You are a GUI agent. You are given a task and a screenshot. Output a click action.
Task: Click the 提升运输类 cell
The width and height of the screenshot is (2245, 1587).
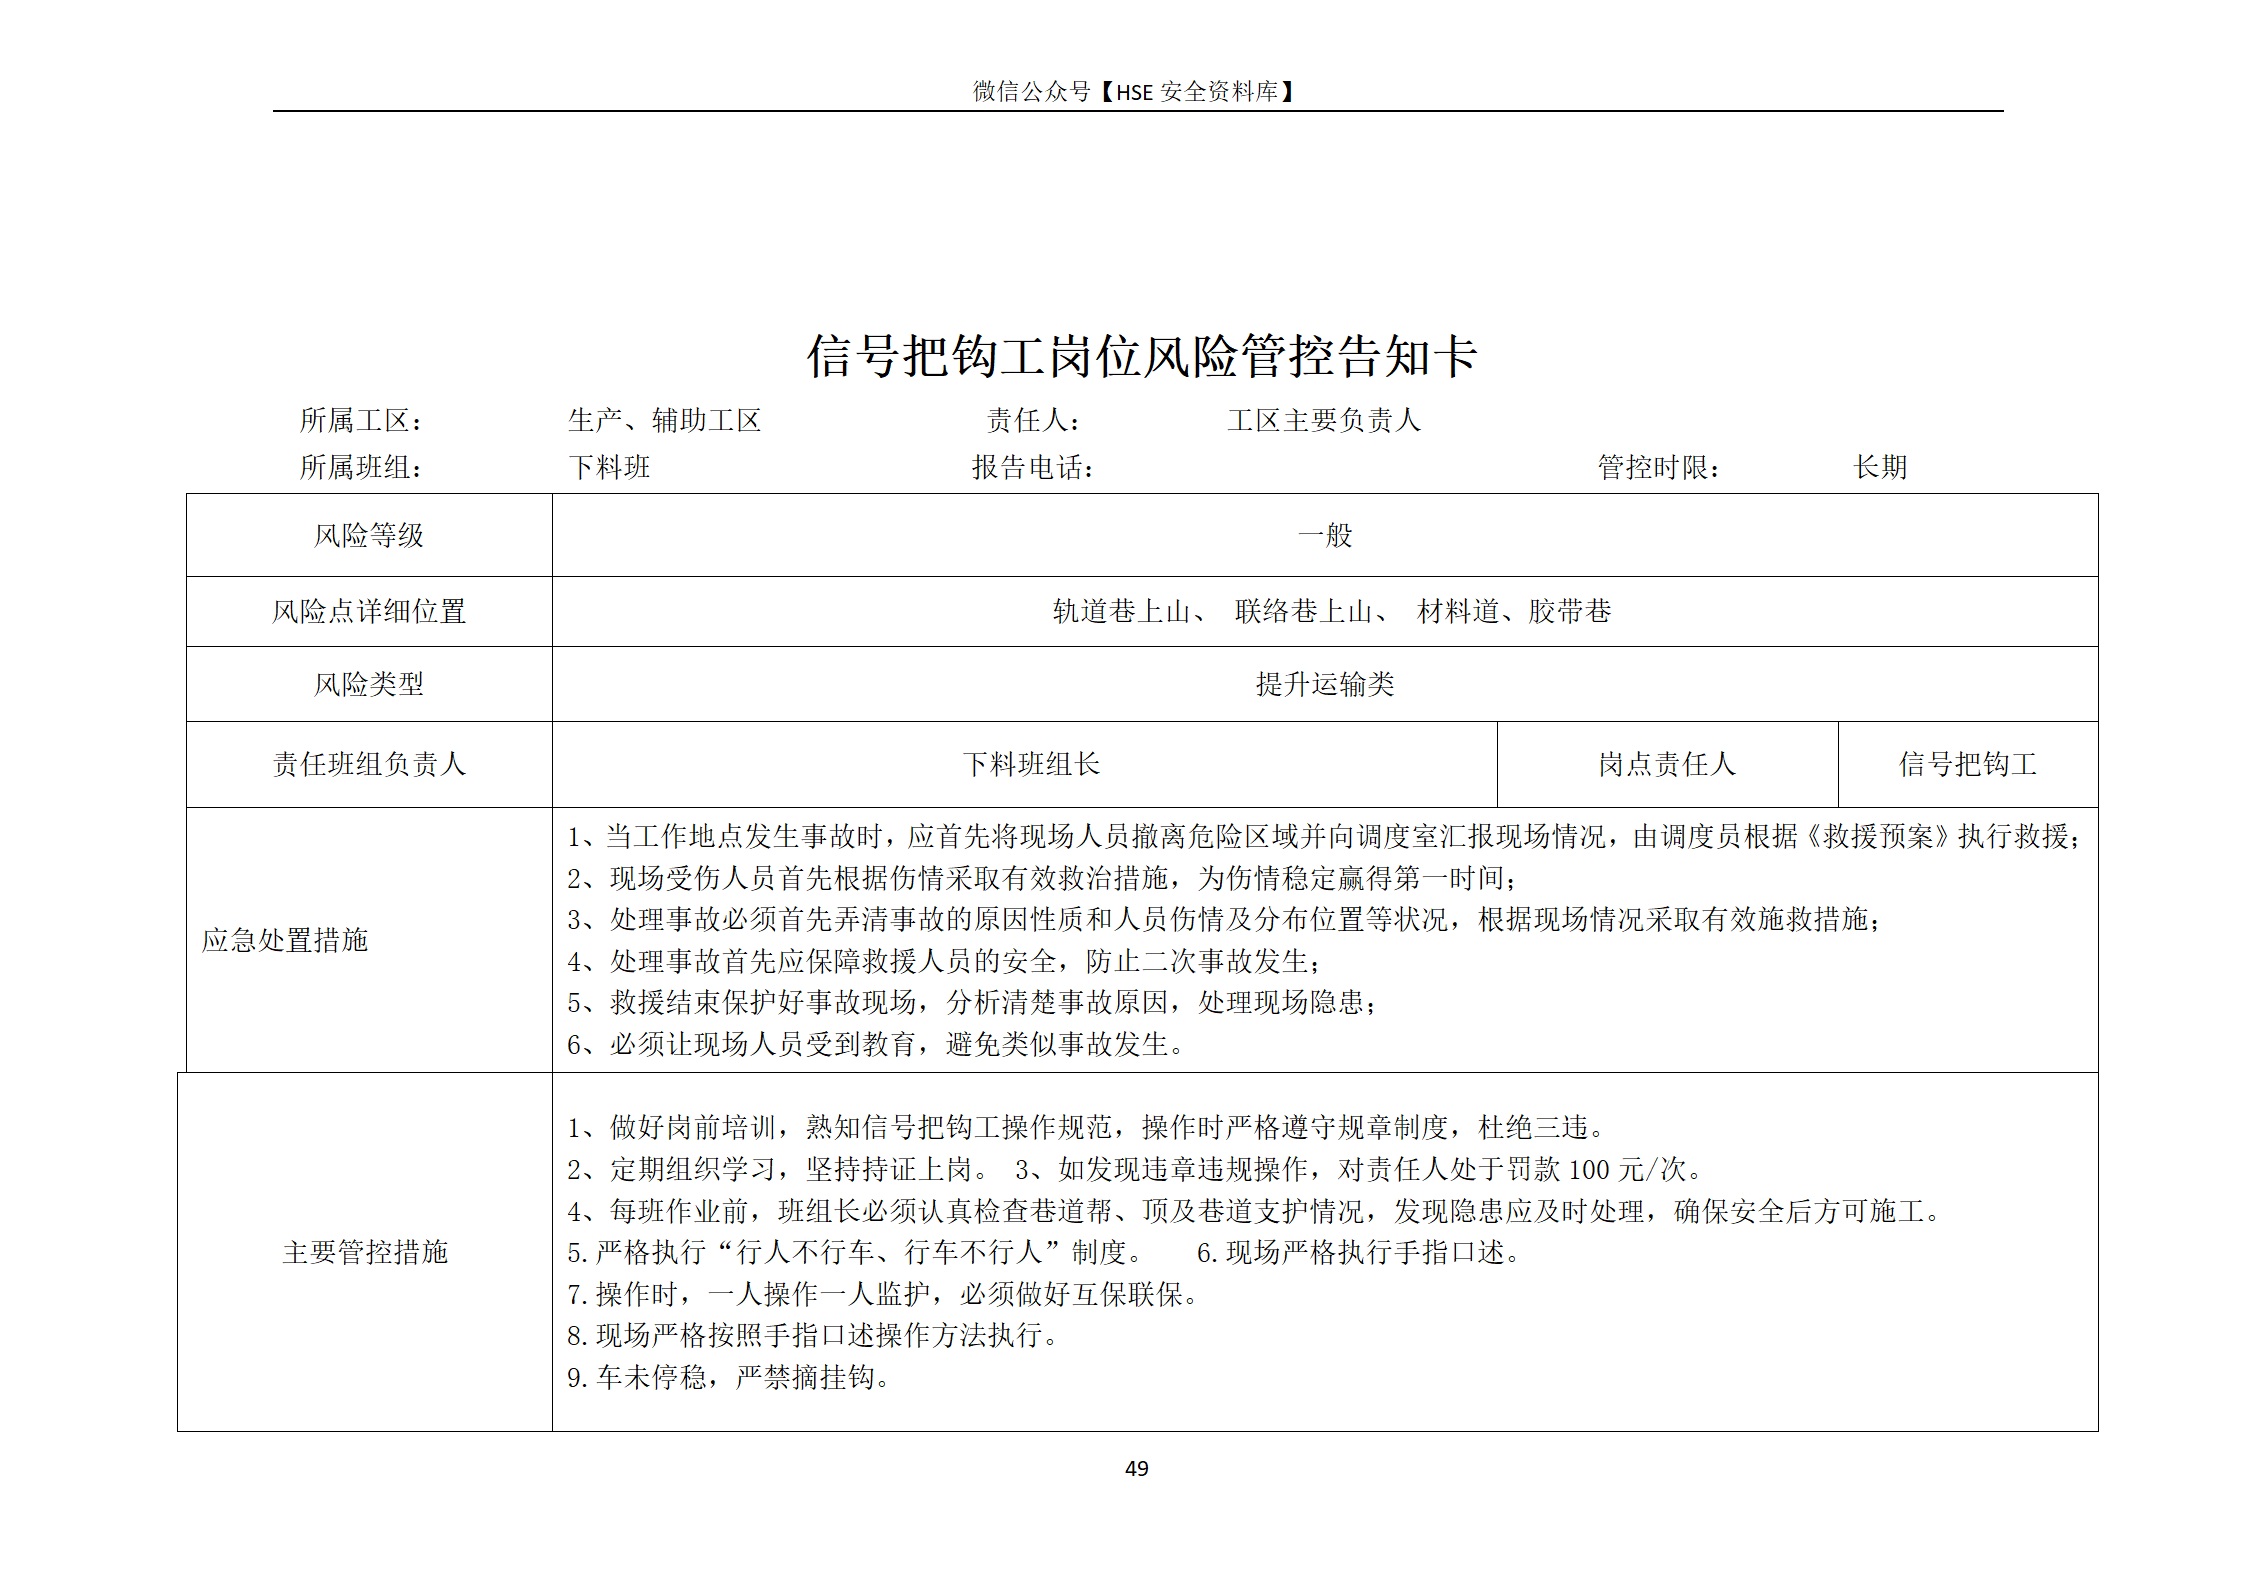point(1324,684)
